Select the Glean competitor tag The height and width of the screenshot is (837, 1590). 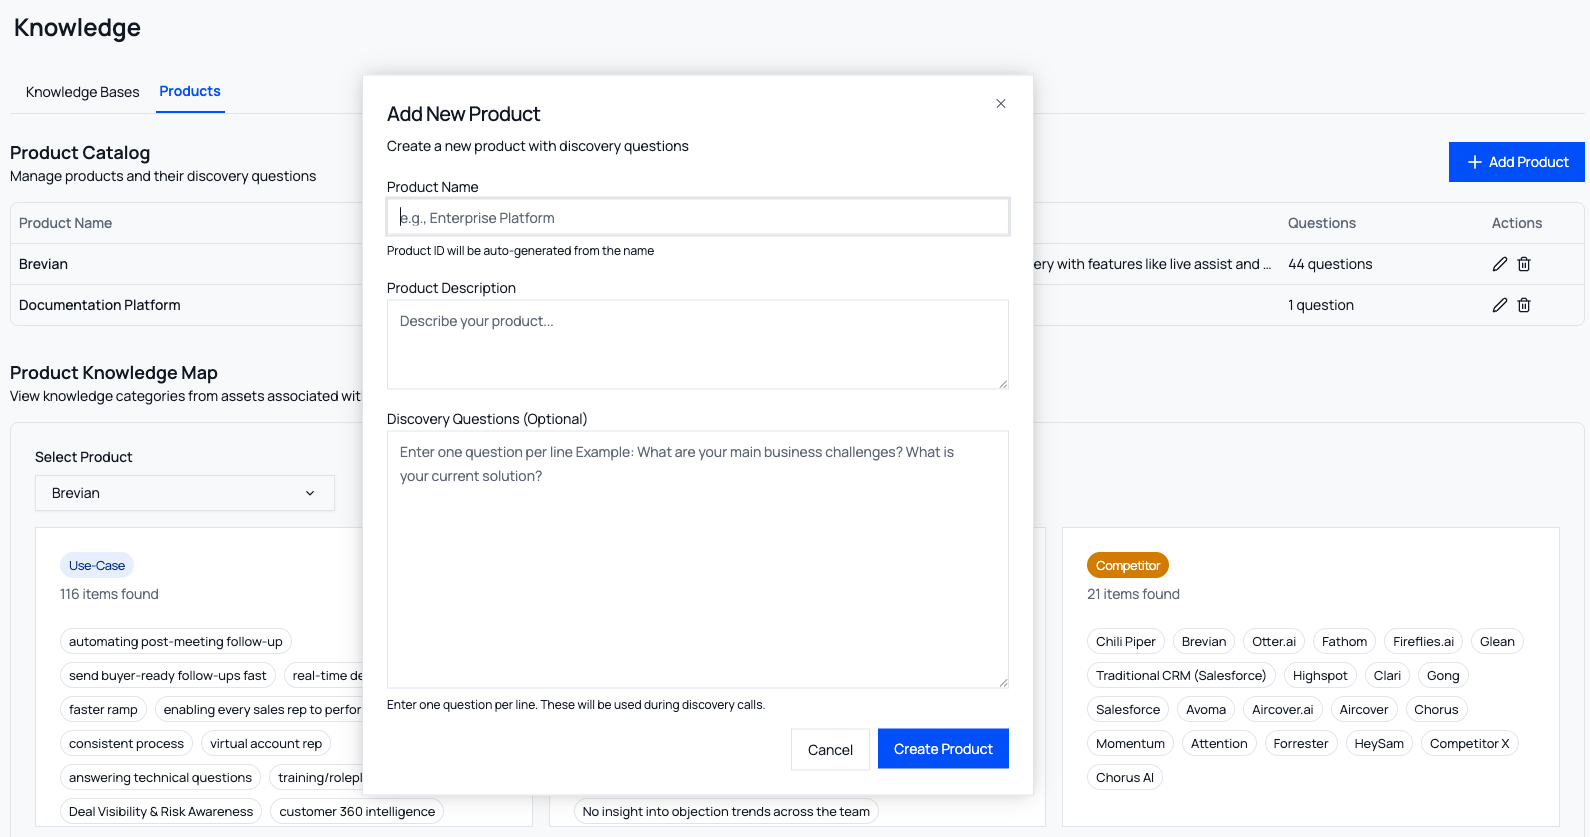click(1497, 642)
